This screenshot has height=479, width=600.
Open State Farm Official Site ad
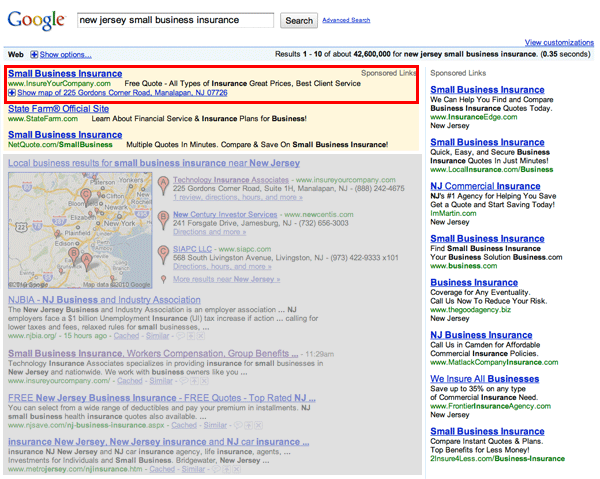[x=59, y=109]
